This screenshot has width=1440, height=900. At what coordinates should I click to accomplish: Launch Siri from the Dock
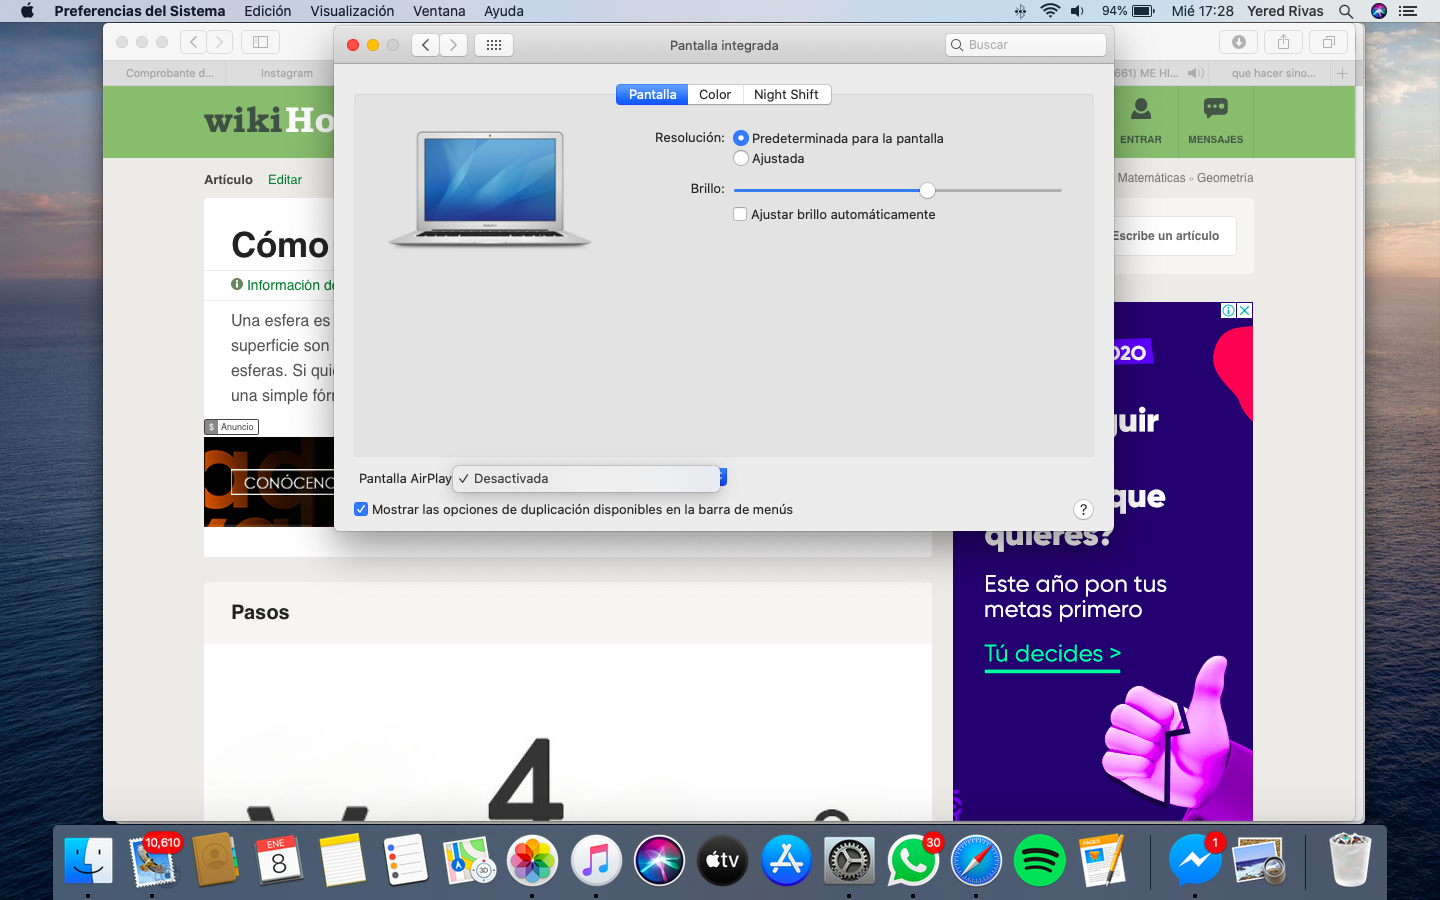click(x=659, y=860)
